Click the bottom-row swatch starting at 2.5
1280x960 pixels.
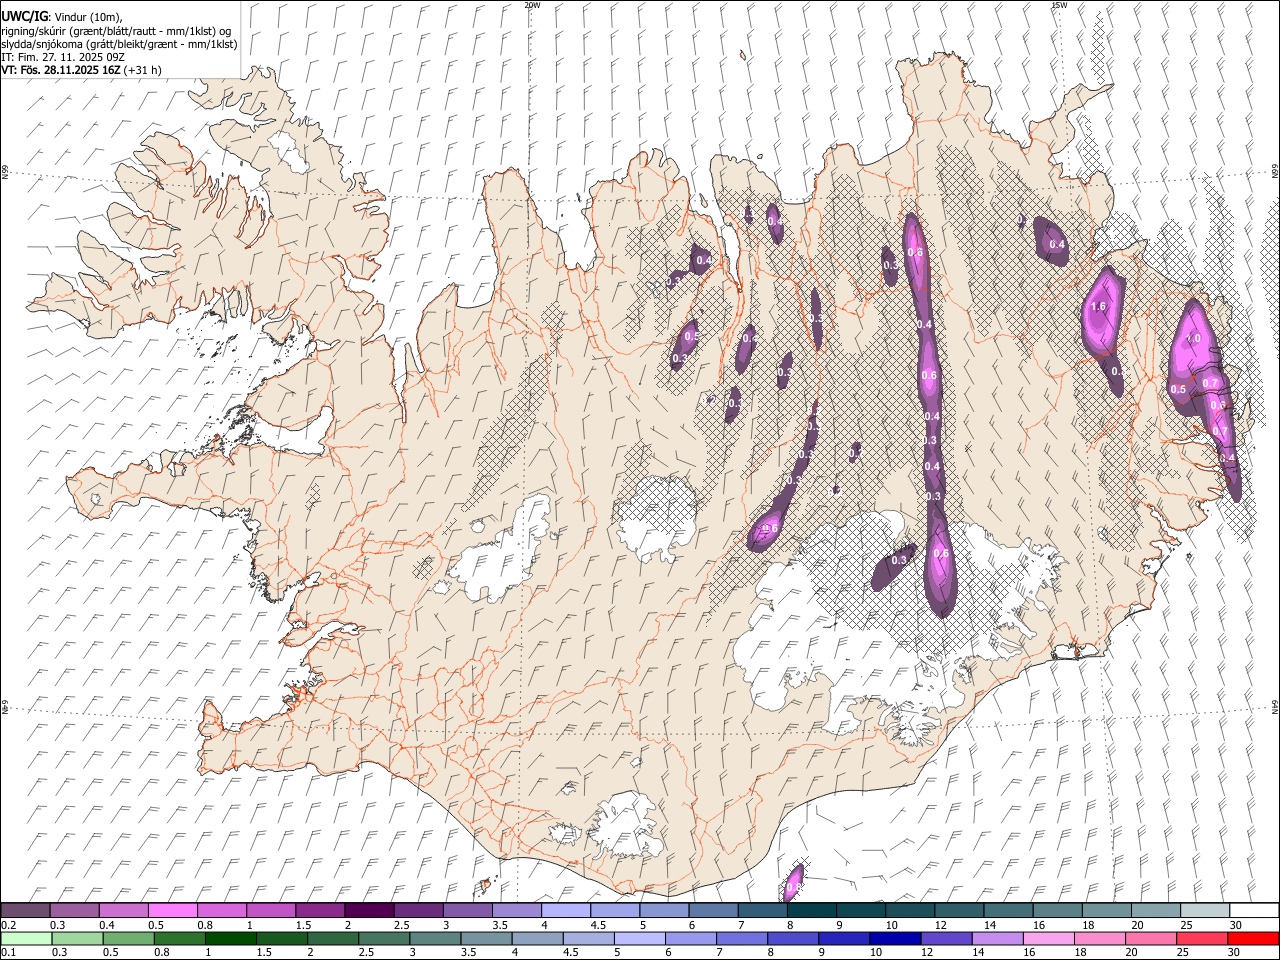point(384,939)
